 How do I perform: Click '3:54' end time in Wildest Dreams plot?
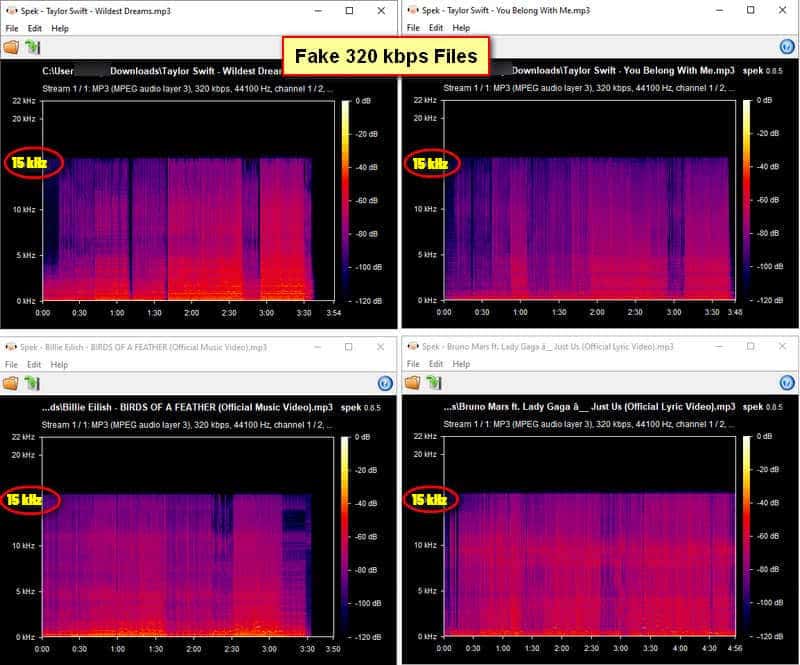point(334,313)
